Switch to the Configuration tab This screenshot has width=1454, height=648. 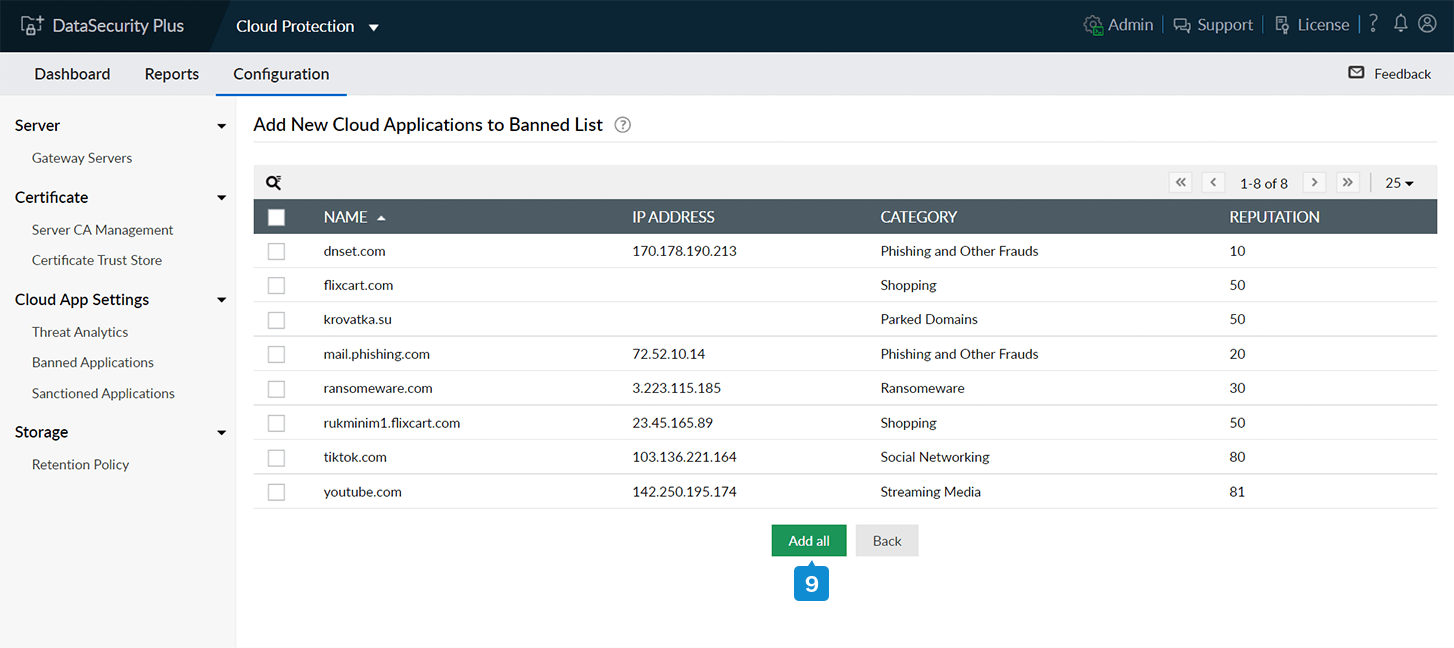point(281,74)
